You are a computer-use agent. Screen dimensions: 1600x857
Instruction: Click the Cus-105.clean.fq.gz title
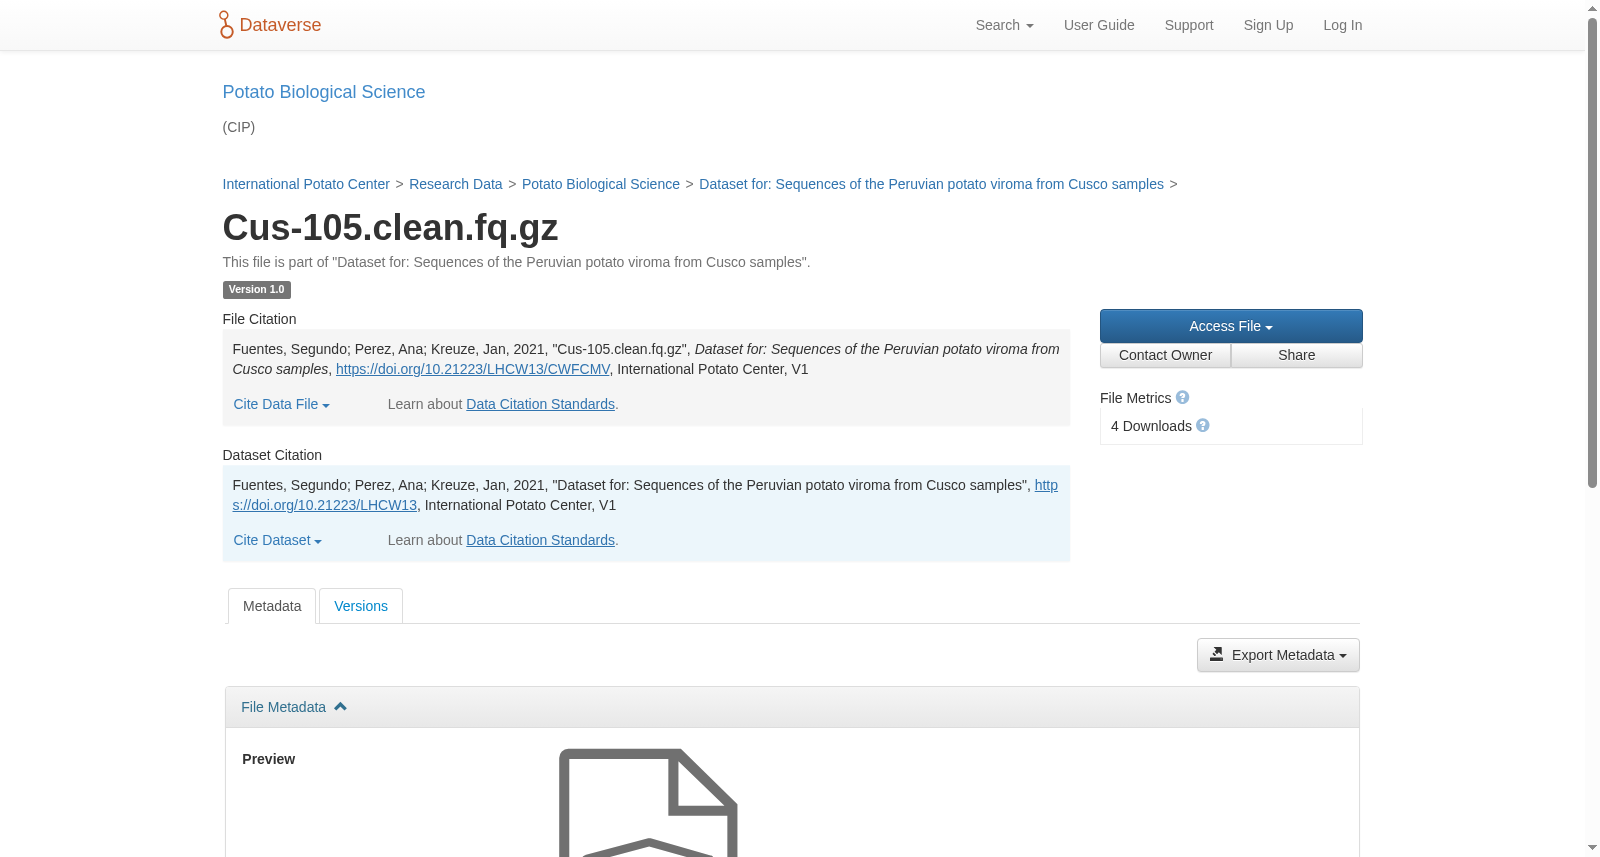(x=390, y=227)
